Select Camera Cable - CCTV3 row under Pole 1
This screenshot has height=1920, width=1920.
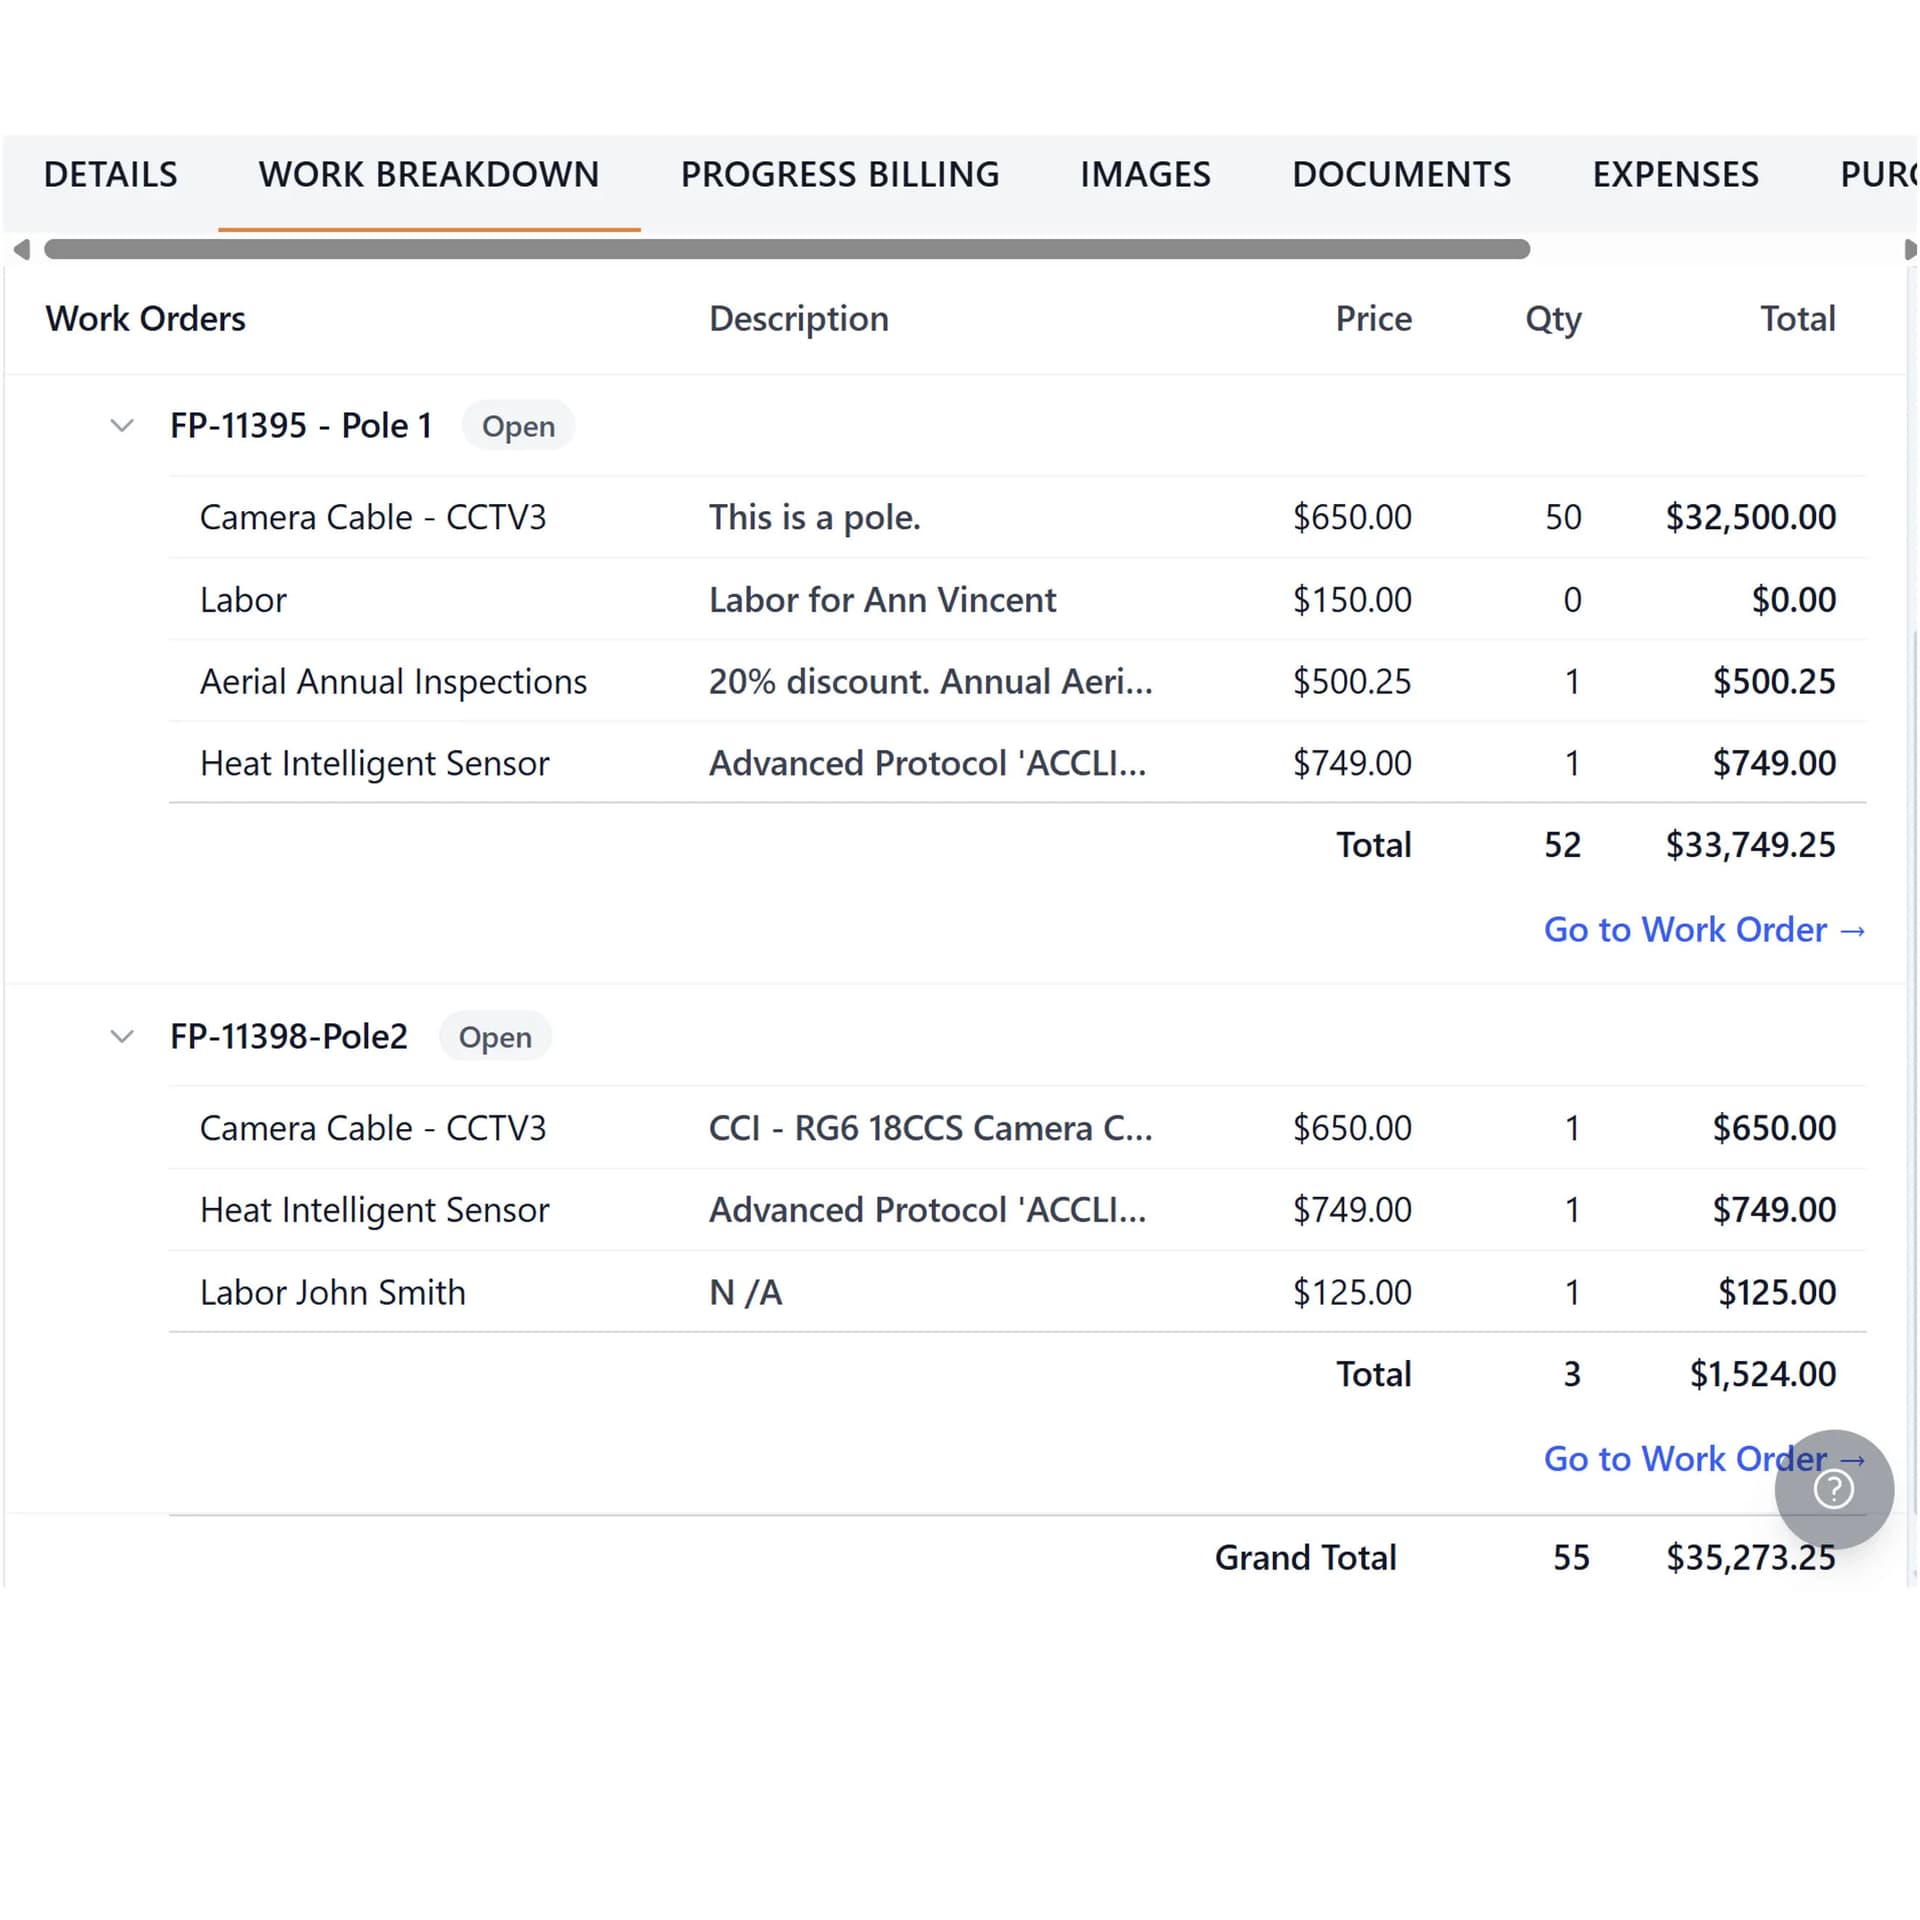coord(1017,517)
